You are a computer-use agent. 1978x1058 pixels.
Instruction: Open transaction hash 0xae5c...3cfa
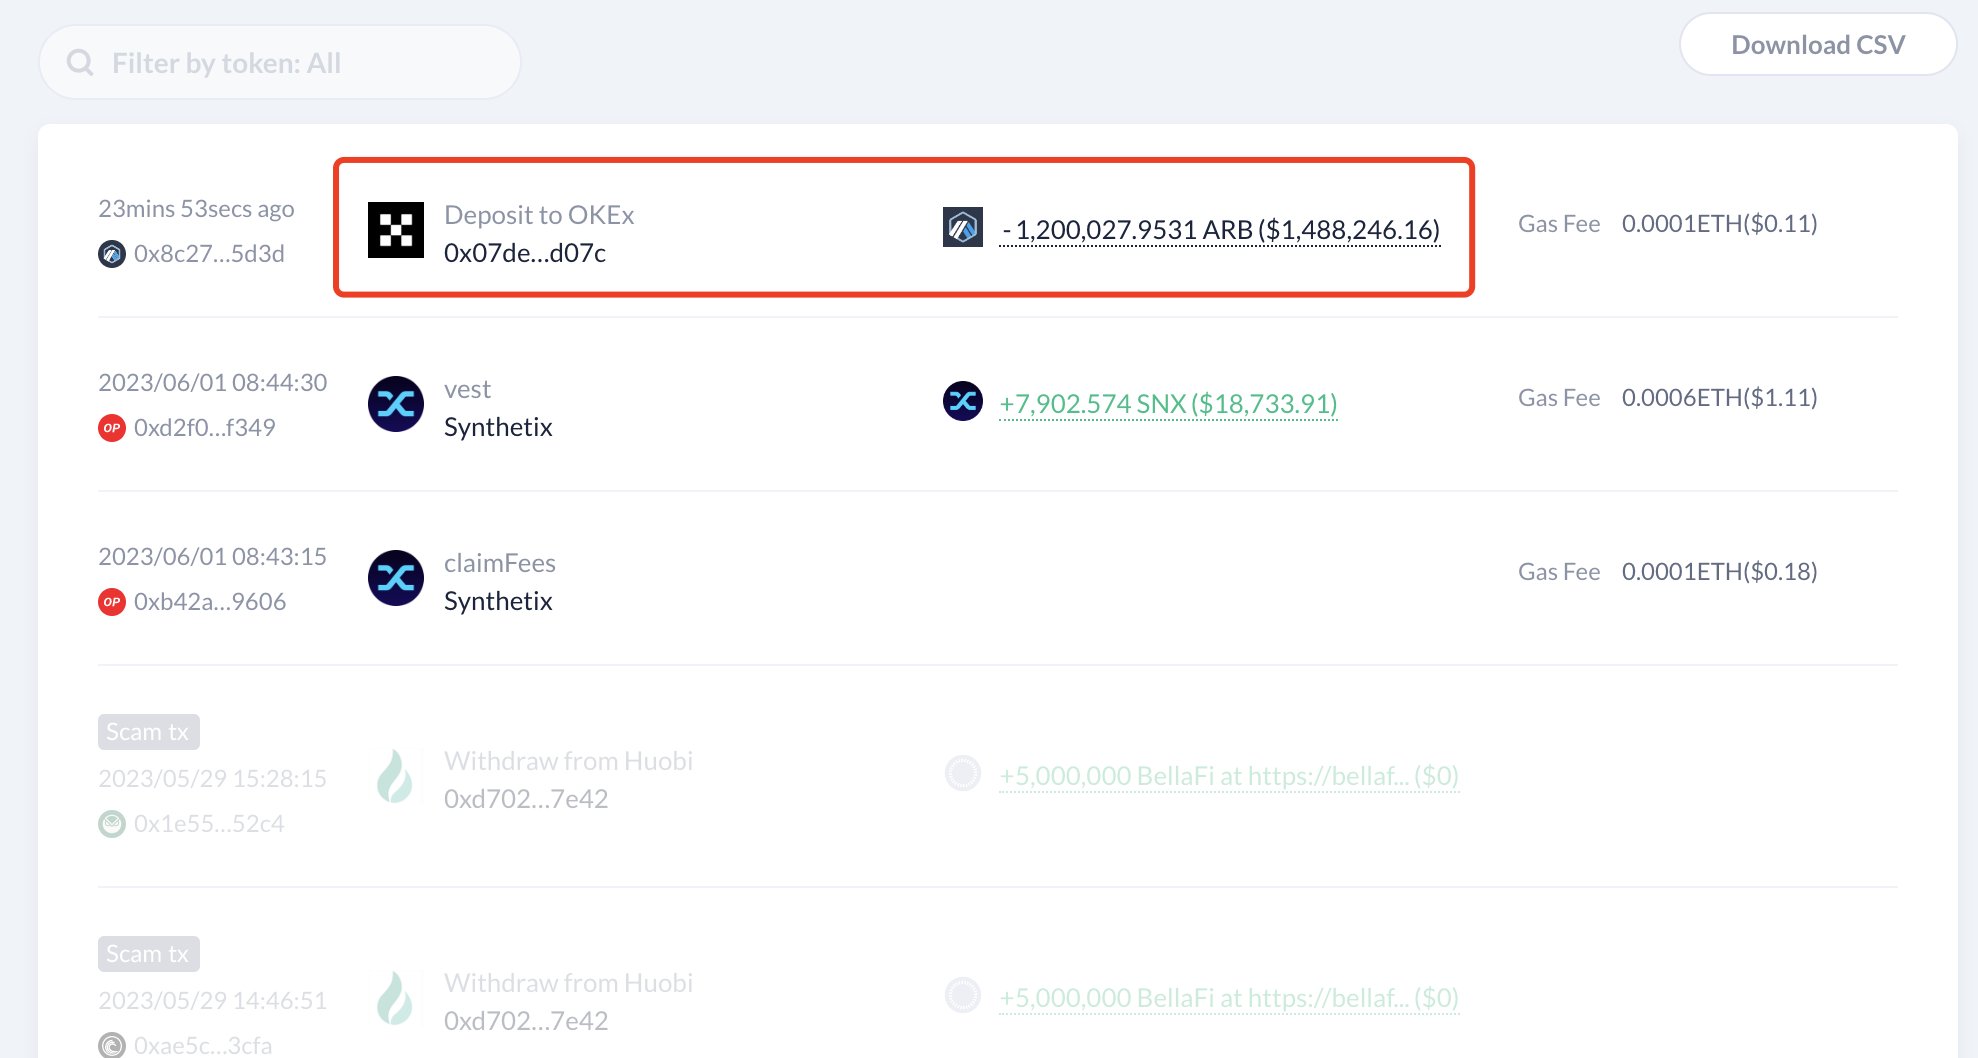[203, 1045]
